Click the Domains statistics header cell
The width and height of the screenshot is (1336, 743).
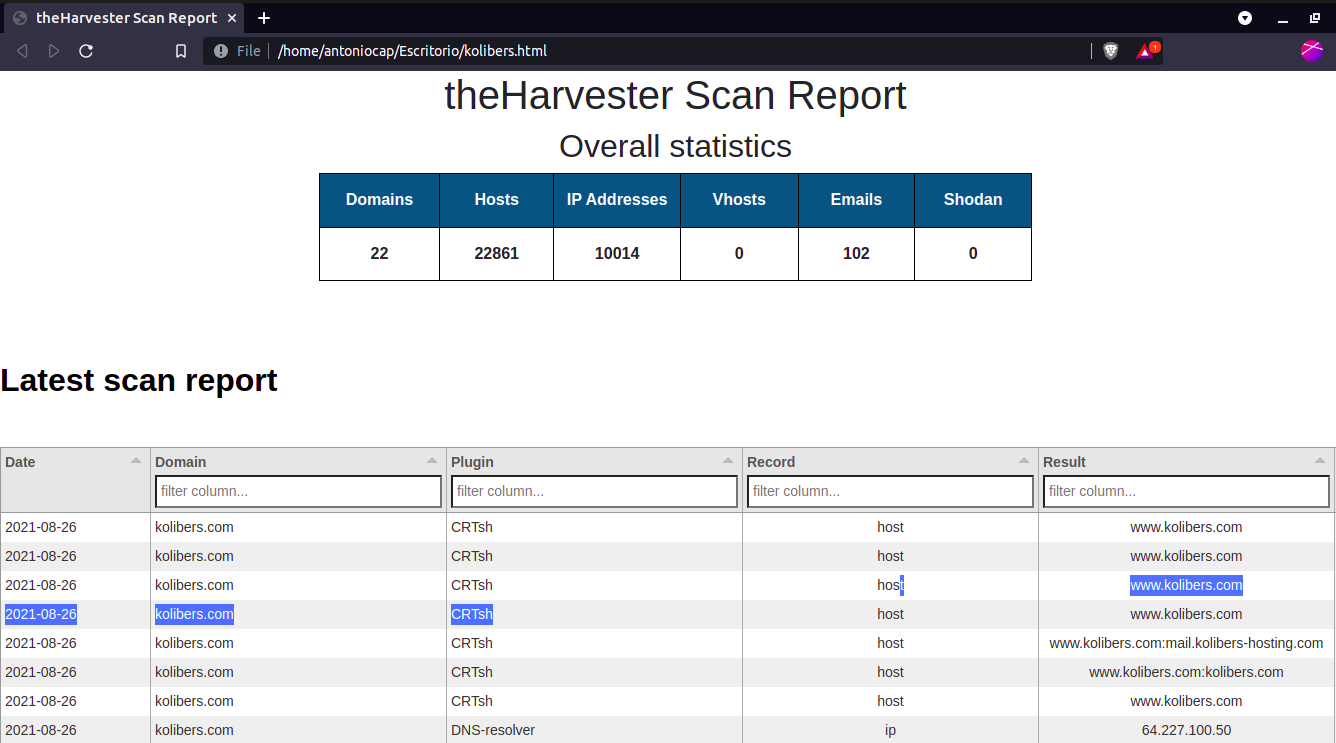click(379, 200)
